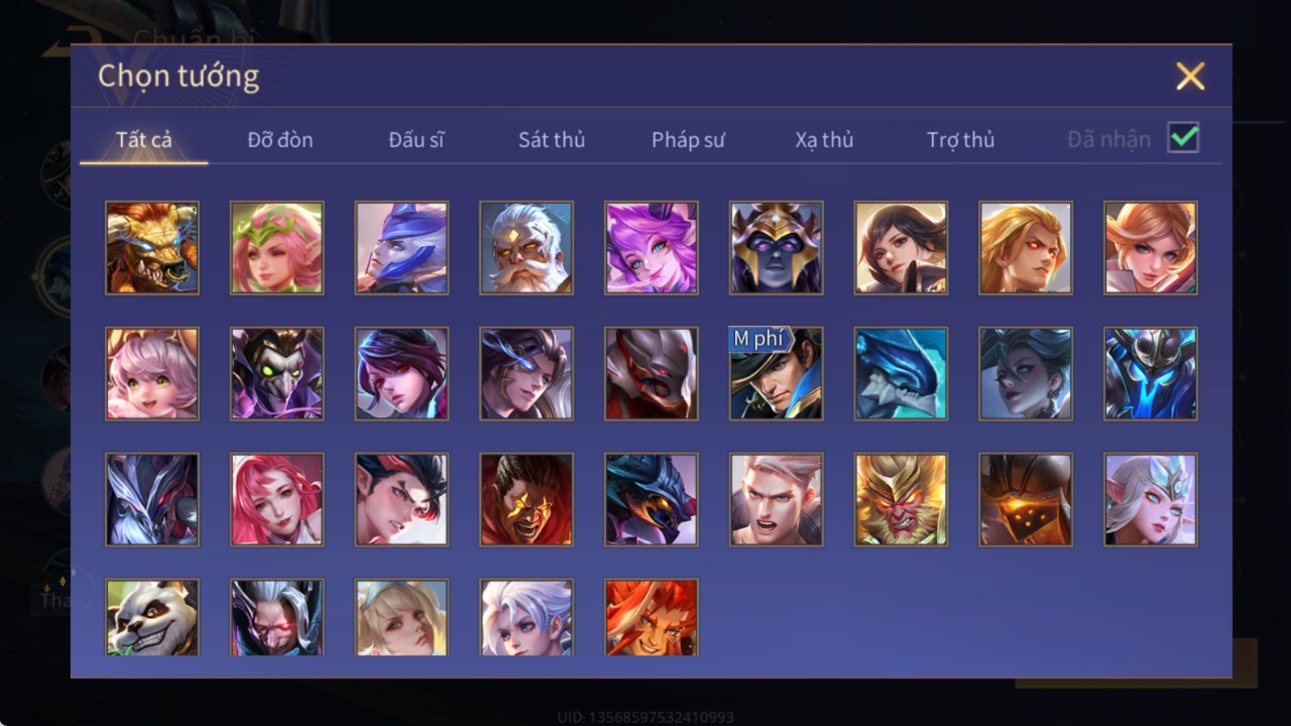
Task: Filter heroes by Xạ thủ tab
Action: pyautogui.click(x=824, y=140)
